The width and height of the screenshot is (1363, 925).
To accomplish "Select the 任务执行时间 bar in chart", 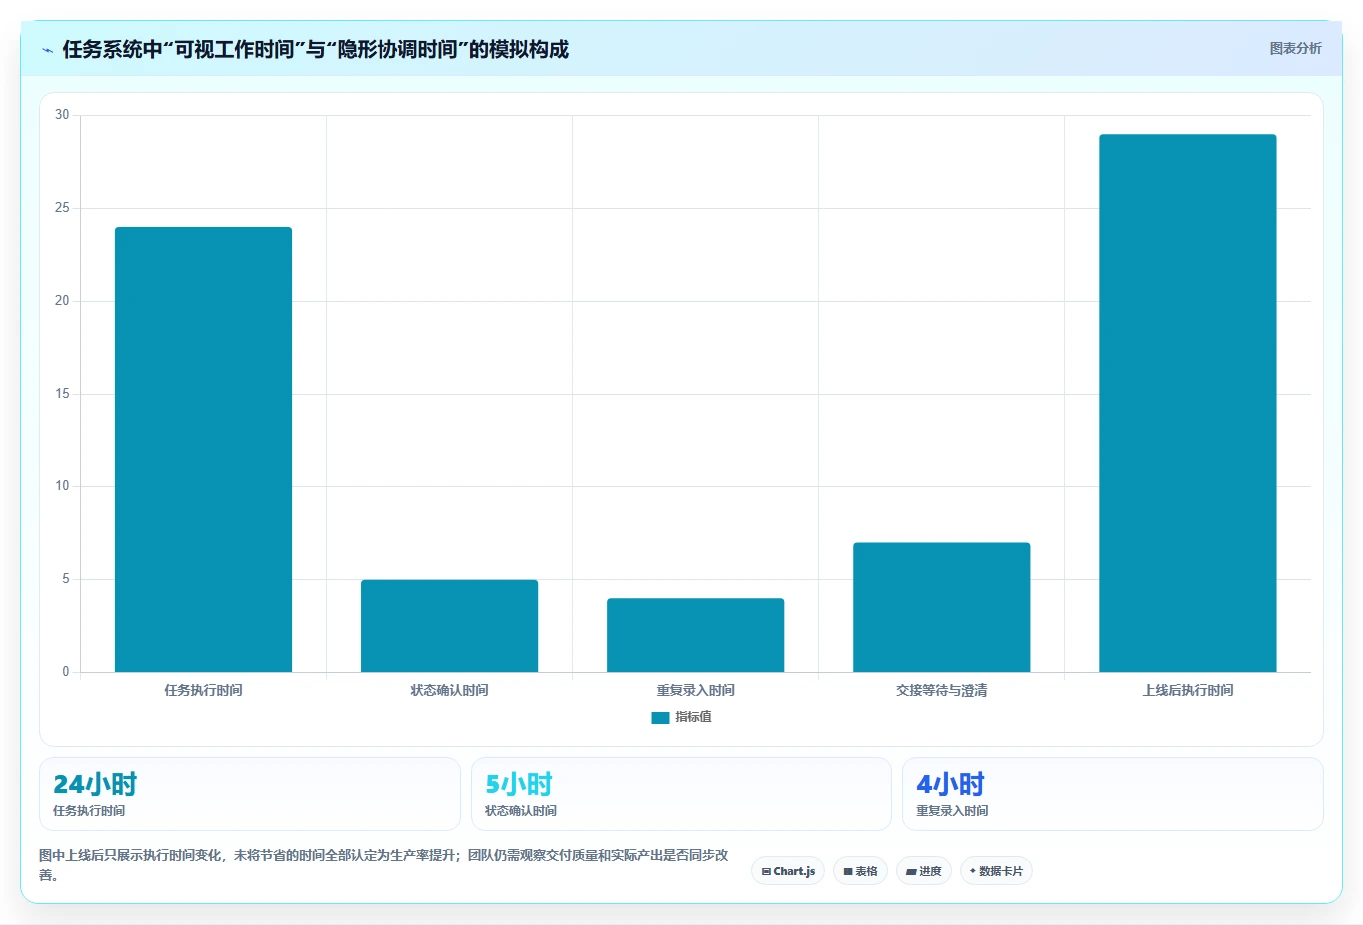I will [x=203, y=450].
